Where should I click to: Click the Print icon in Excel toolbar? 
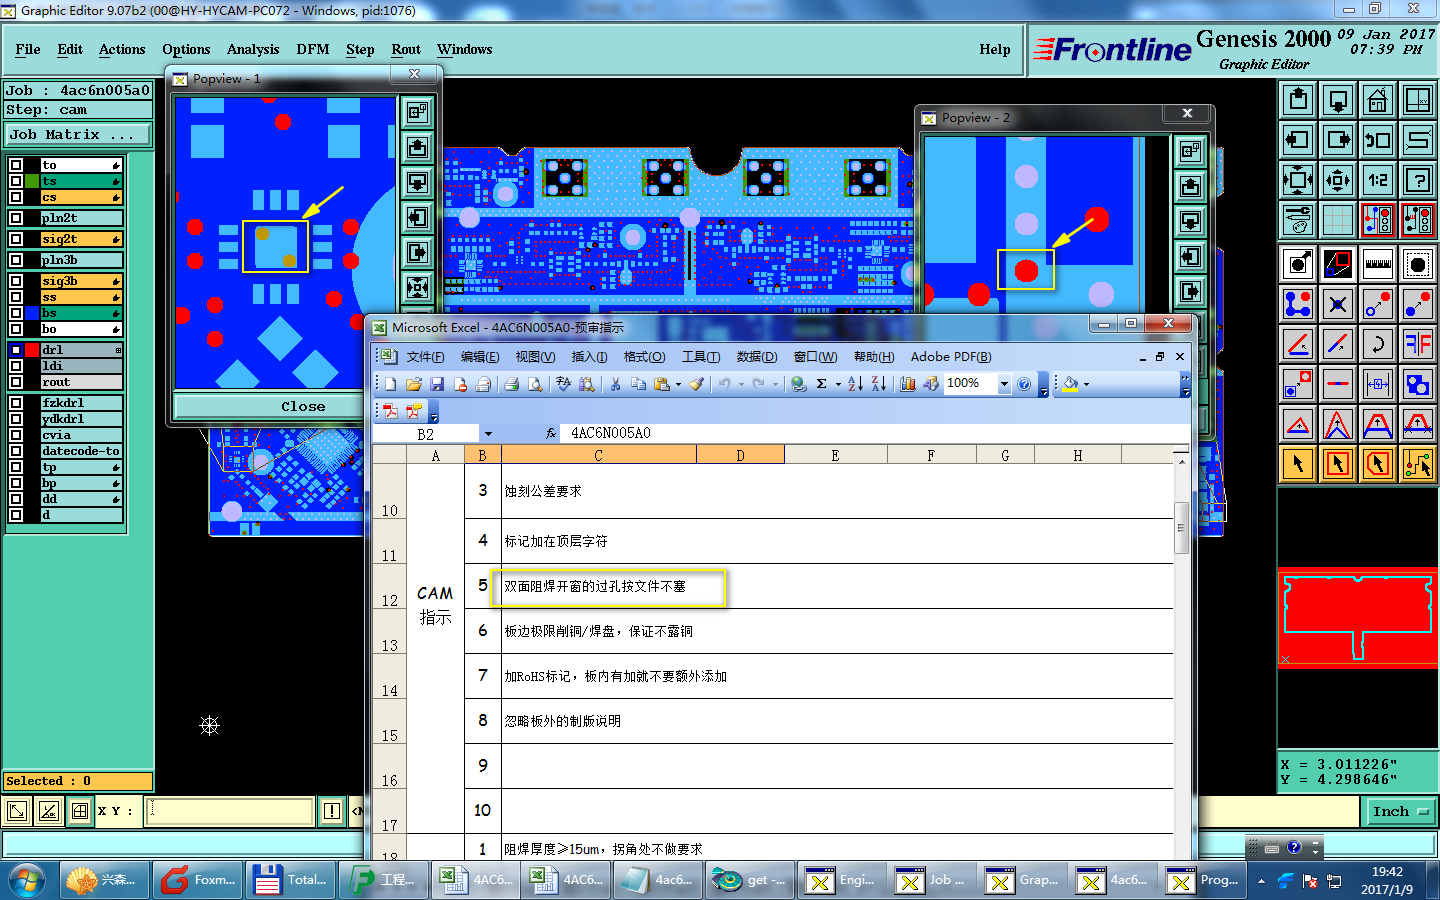512,384
